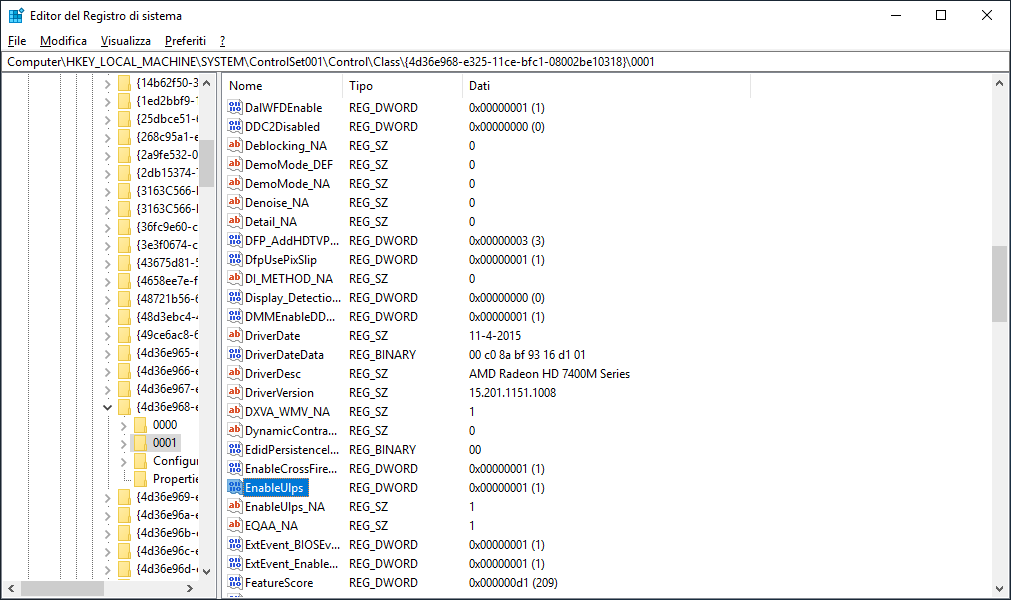Click the help '?' menu item

tap(221, 40)
